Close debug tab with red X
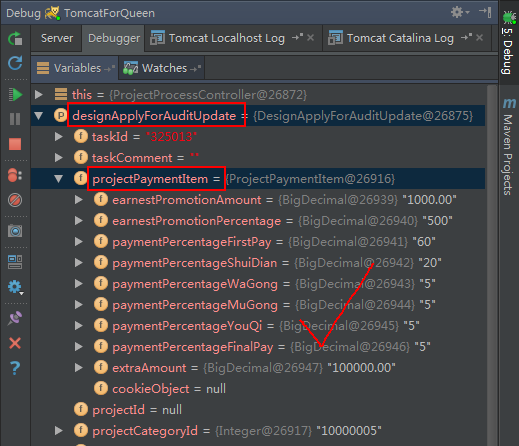This screenshot has height=446, width=519. point(15,343)
